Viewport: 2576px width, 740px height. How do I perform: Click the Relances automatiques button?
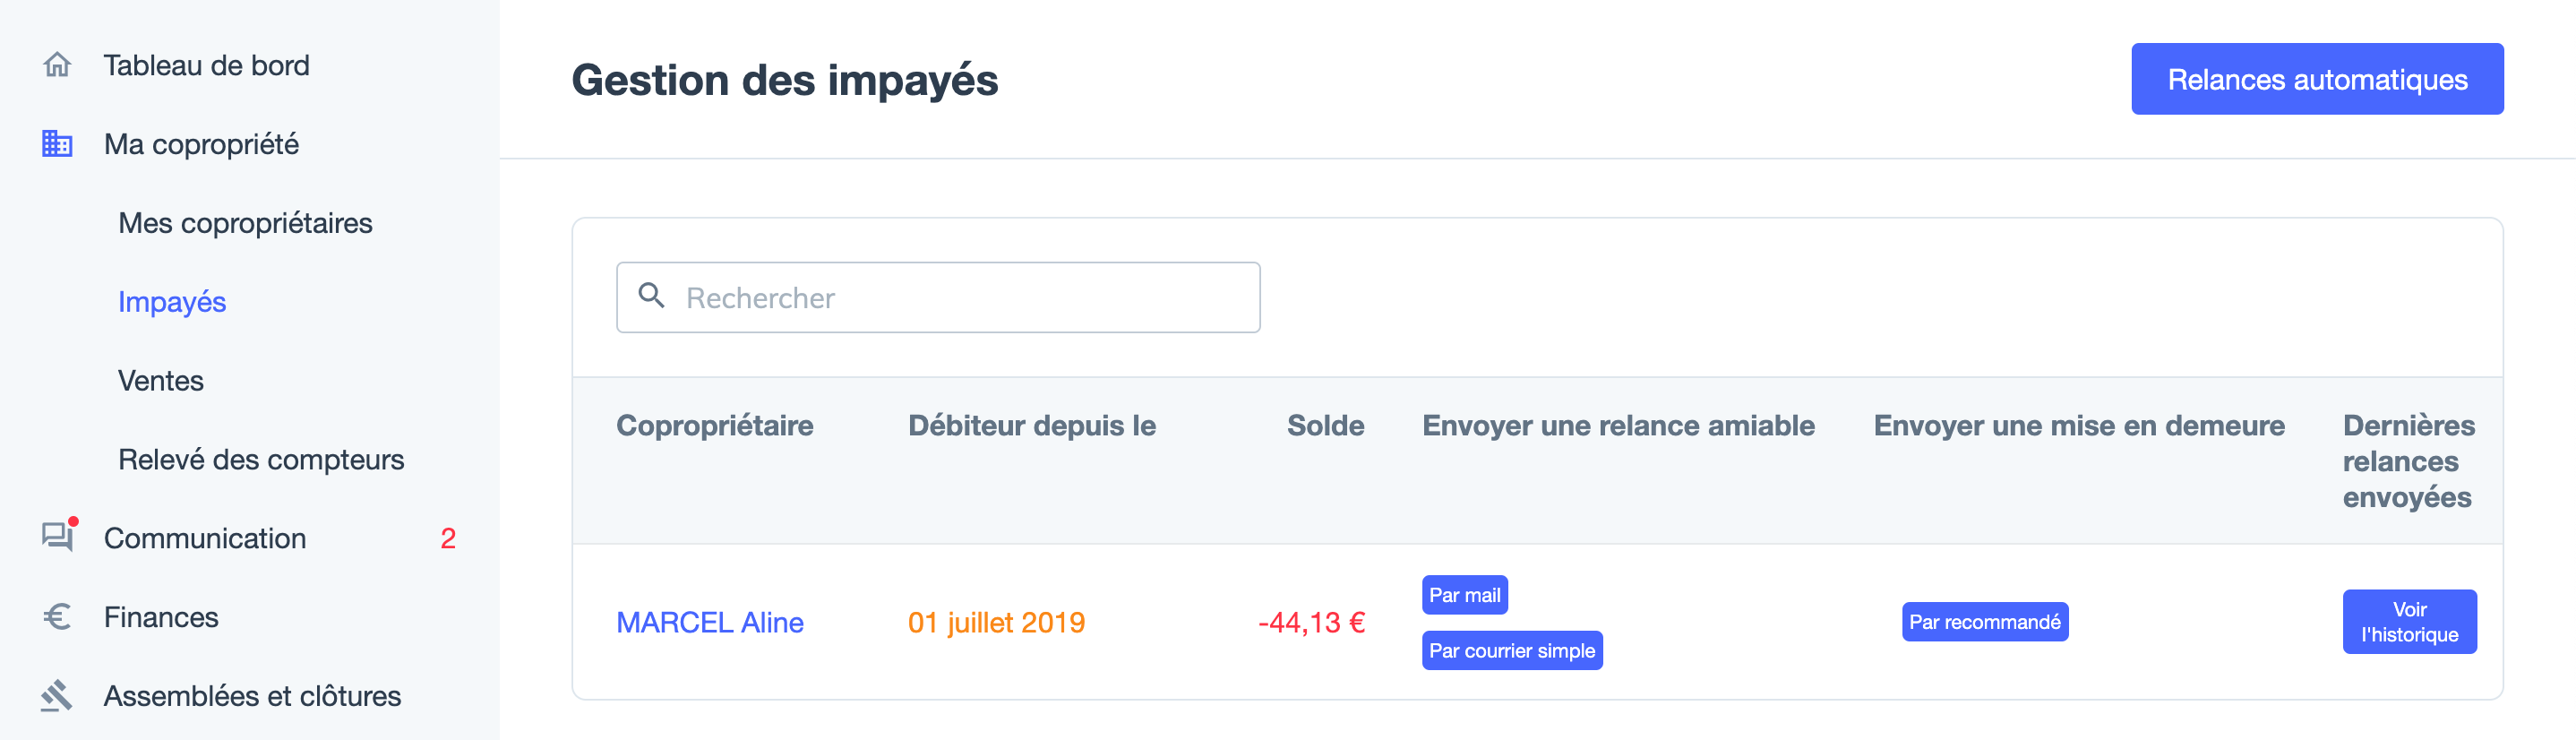pyautogui.click(x=2317, y=79)
